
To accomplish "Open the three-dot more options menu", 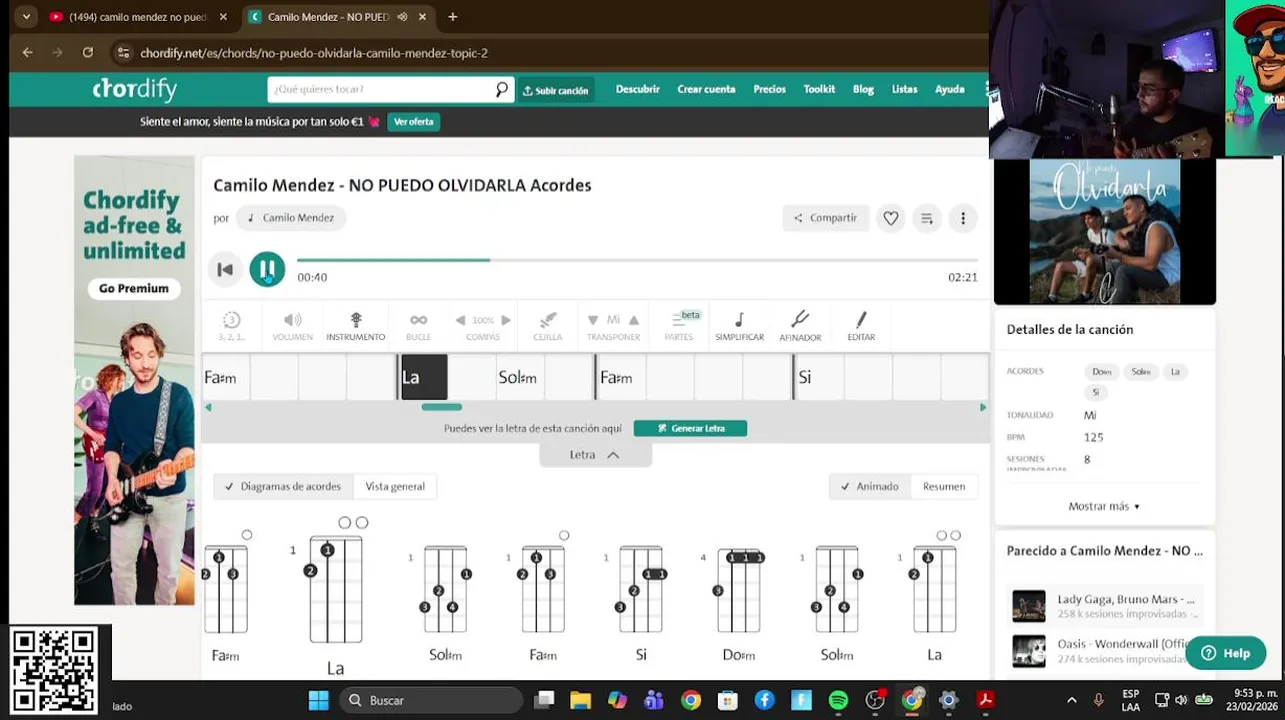I will coord(963,218).
